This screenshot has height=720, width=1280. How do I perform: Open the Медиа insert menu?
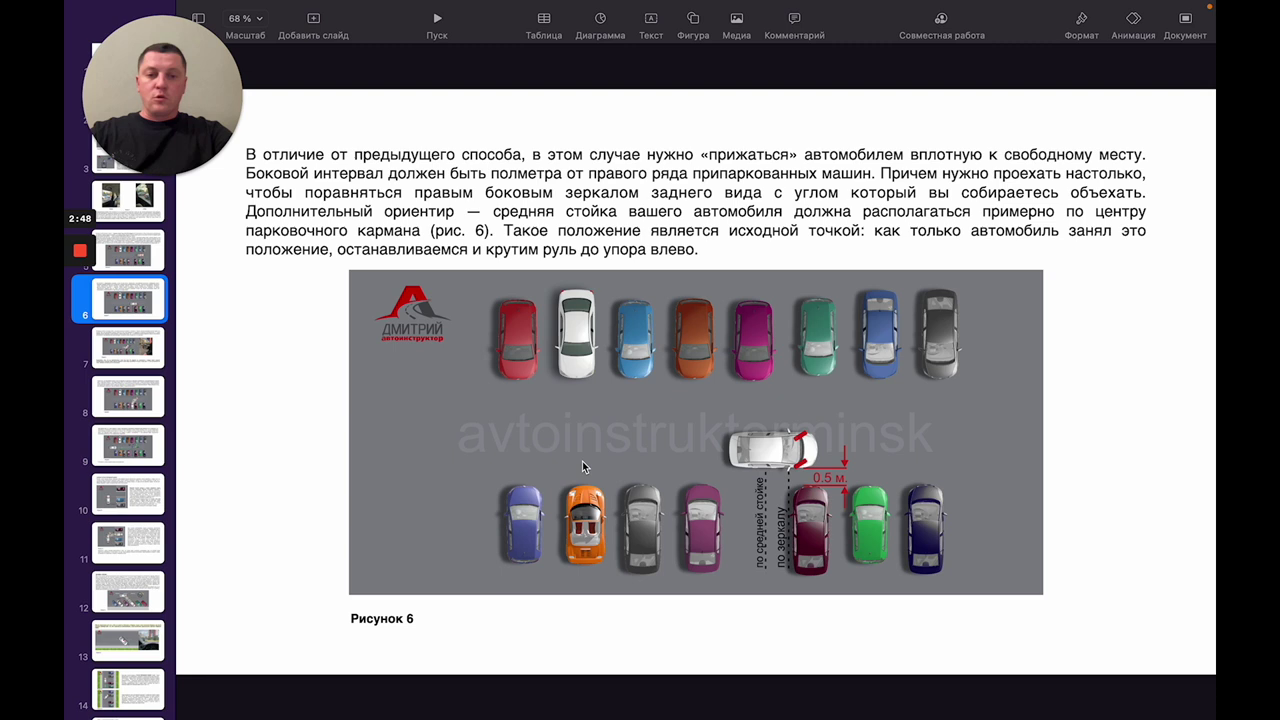pos(737,18)
